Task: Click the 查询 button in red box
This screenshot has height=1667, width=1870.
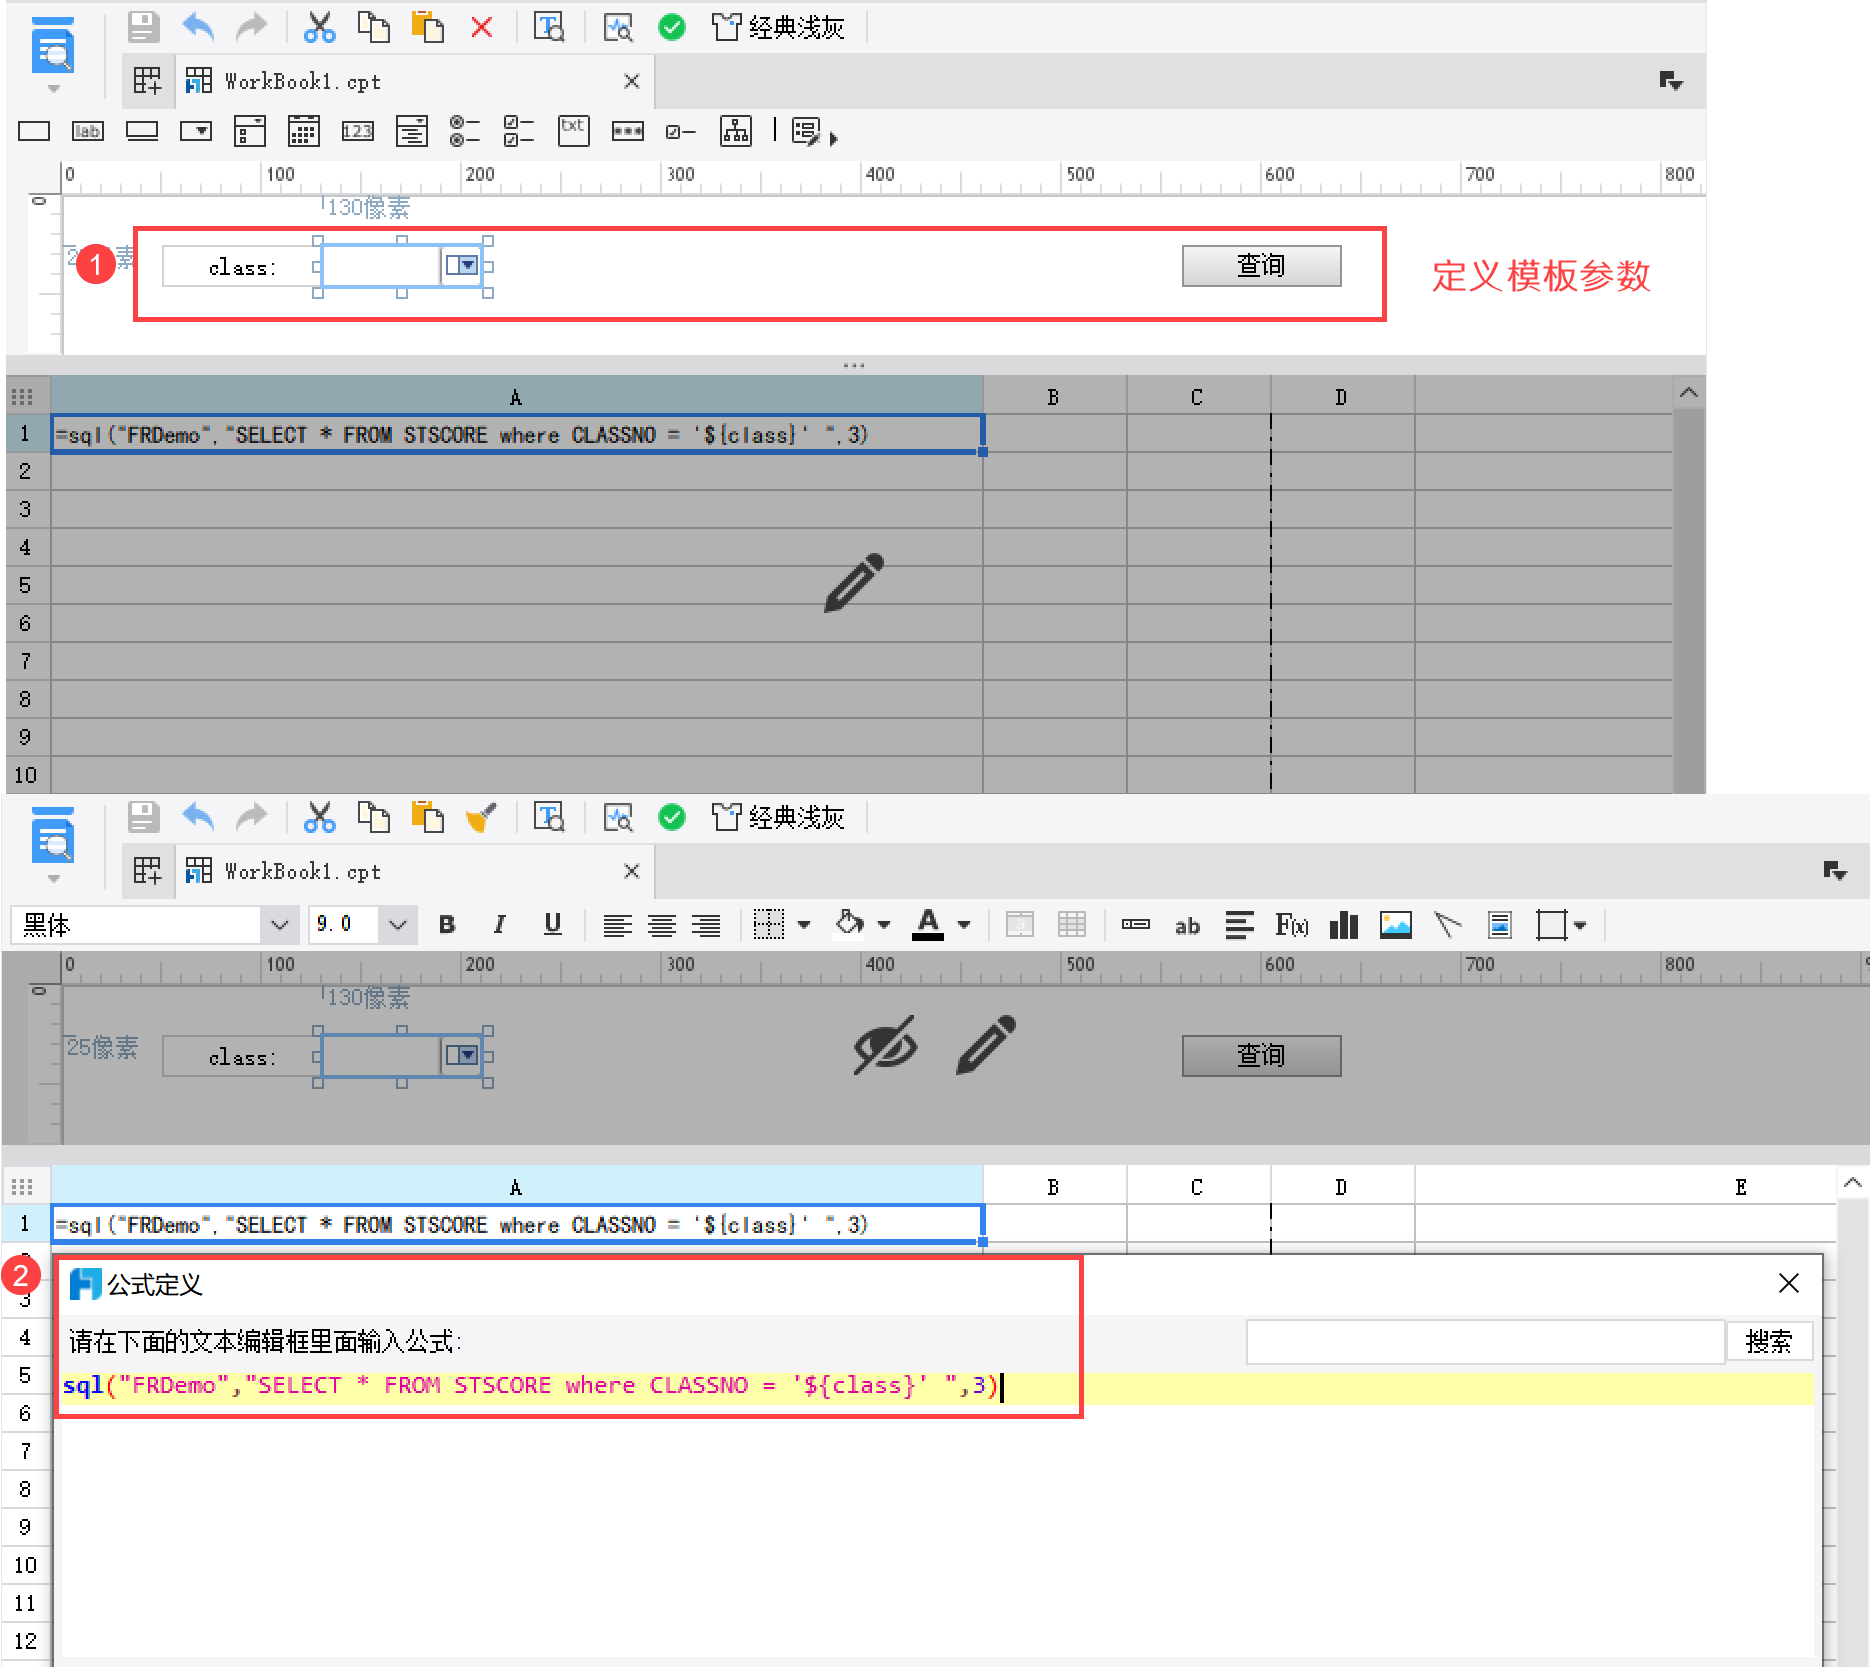Action: [1261, 266]
